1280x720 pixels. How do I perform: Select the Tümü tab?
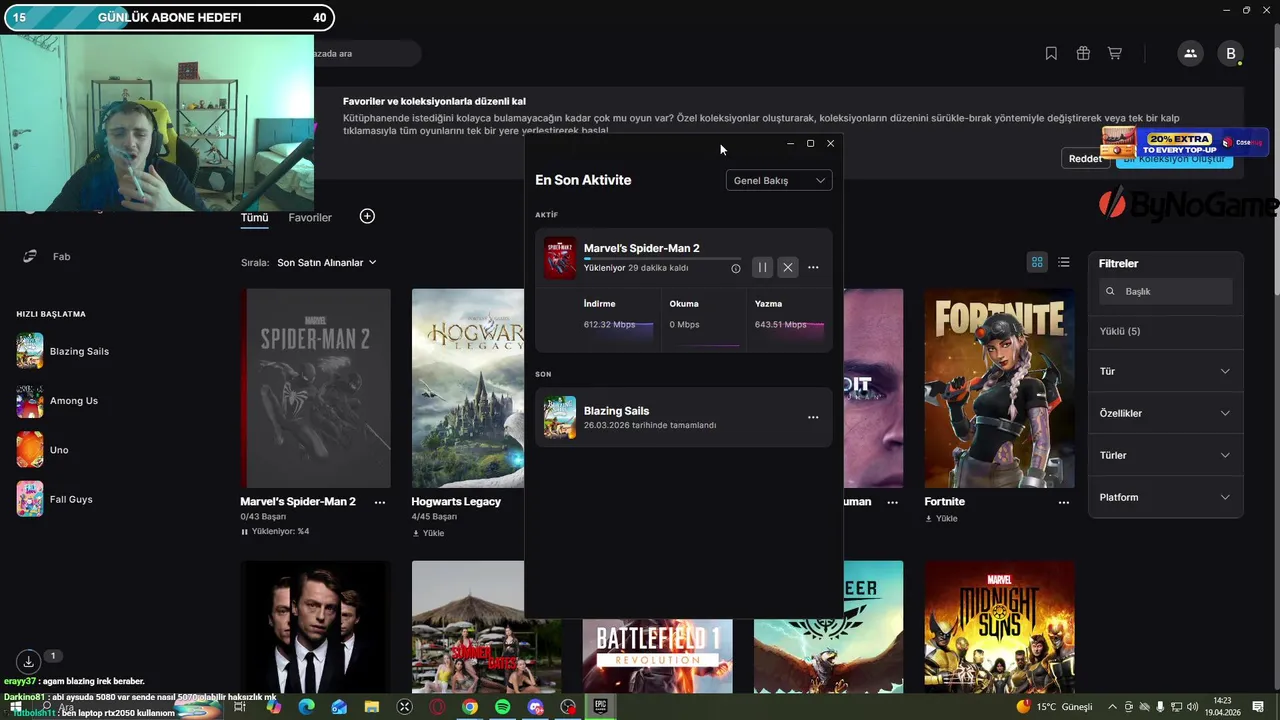pyautogui.click(x=254, y=217)
